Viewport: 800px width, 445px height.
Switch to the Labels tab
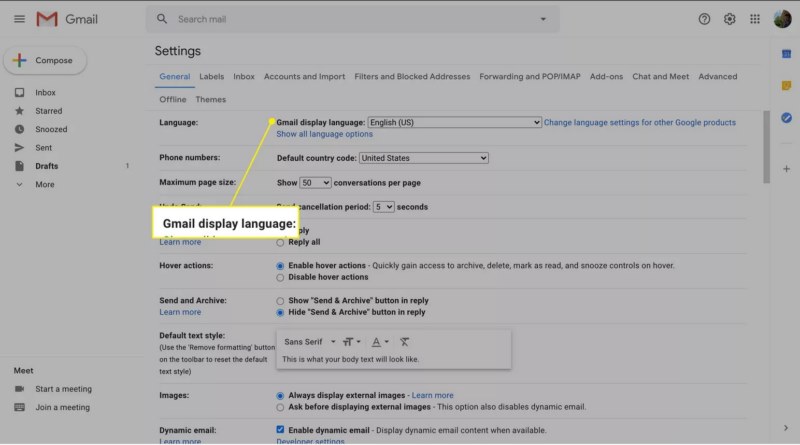[211, 77]
